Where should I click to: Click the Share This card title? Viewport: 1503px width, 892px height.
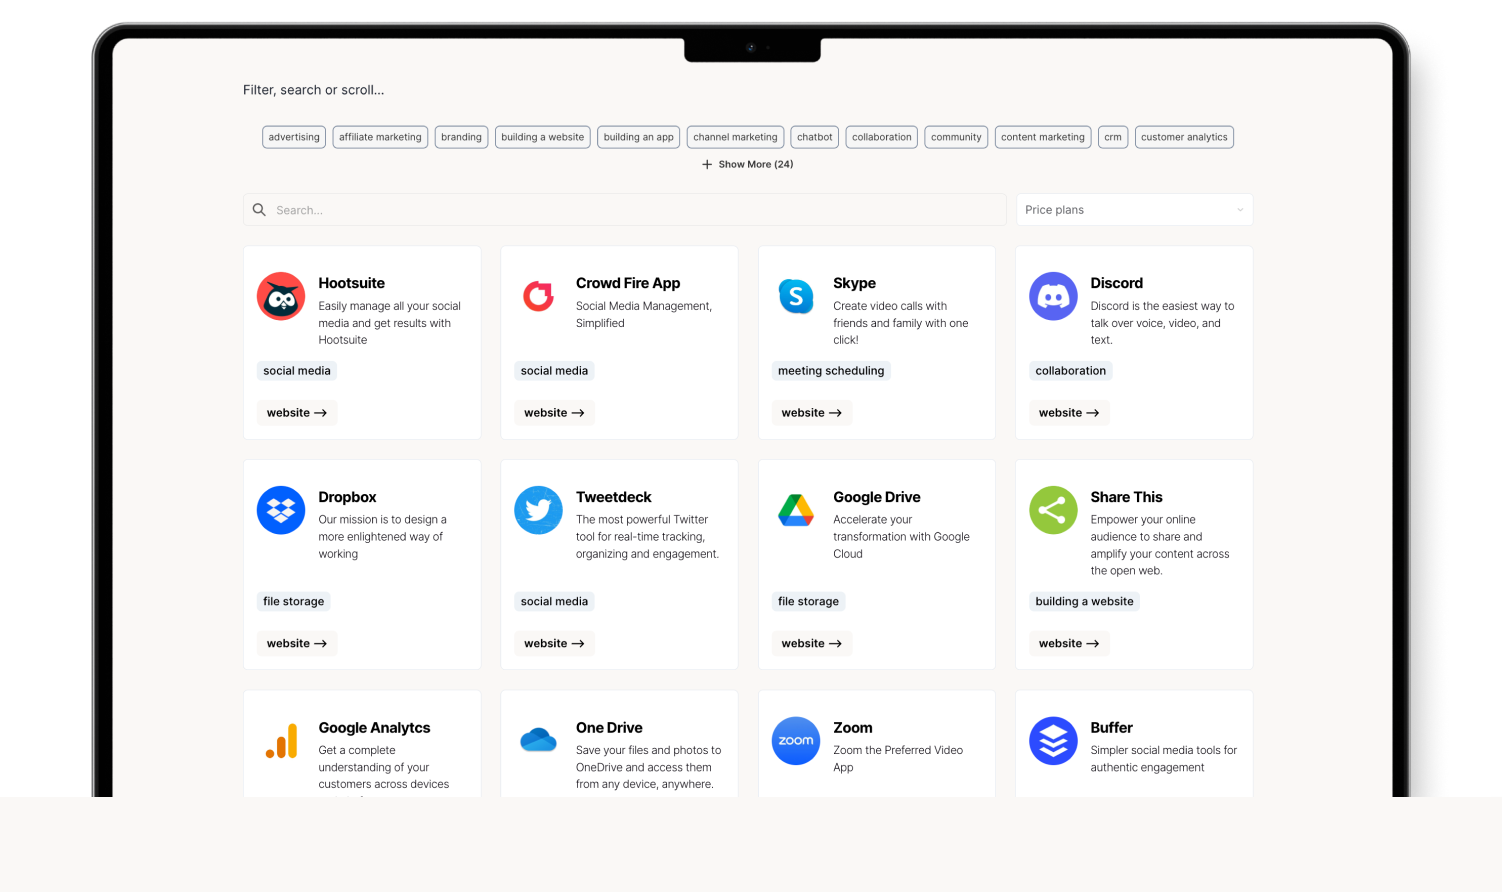tap(1127, 497)
